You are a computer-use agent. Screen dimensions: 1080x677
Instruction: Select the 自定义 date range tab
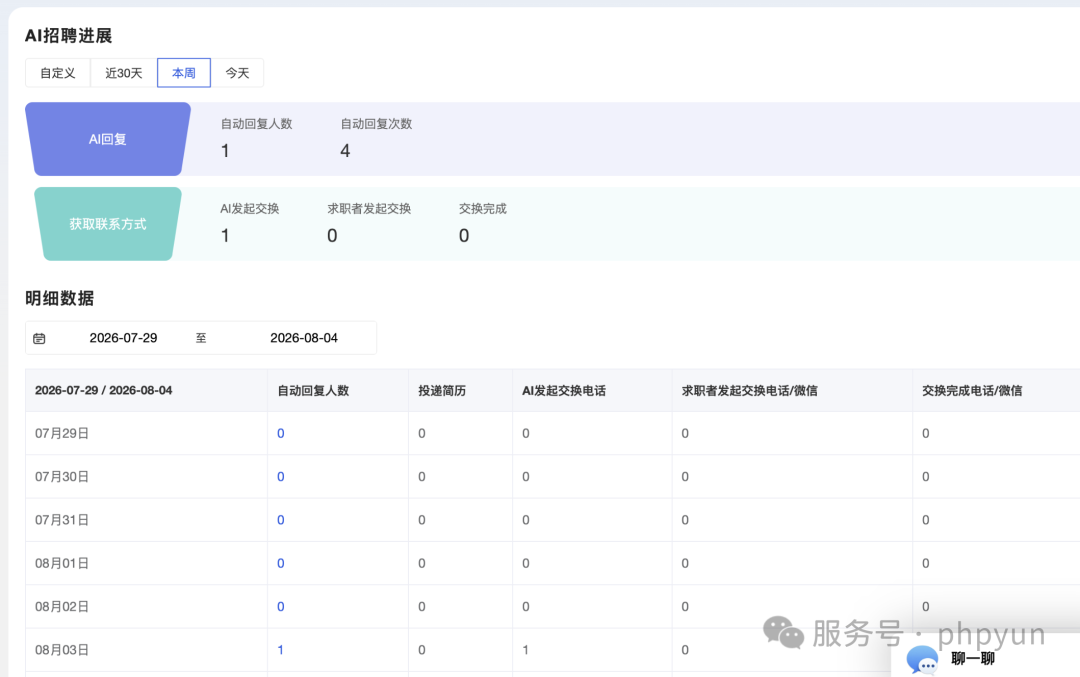pyautogui.click(x=58, y=73)
